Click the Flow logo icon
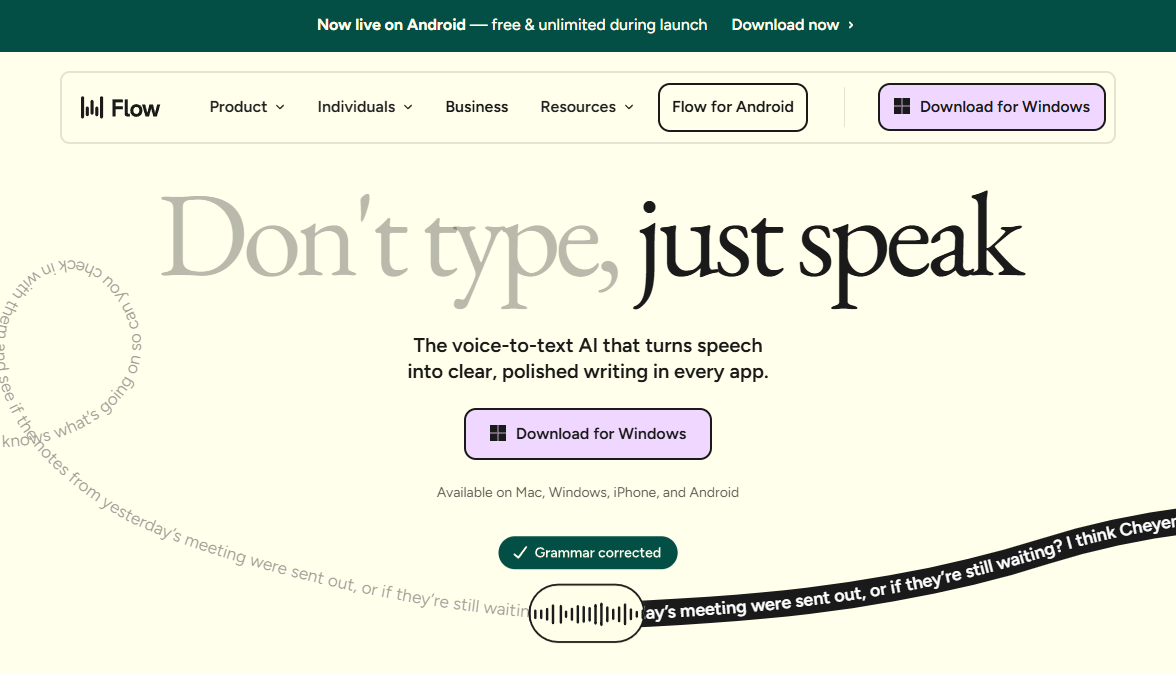This screenshot has height=673, width=1176. pyautogui.click(x=92, y=107)
